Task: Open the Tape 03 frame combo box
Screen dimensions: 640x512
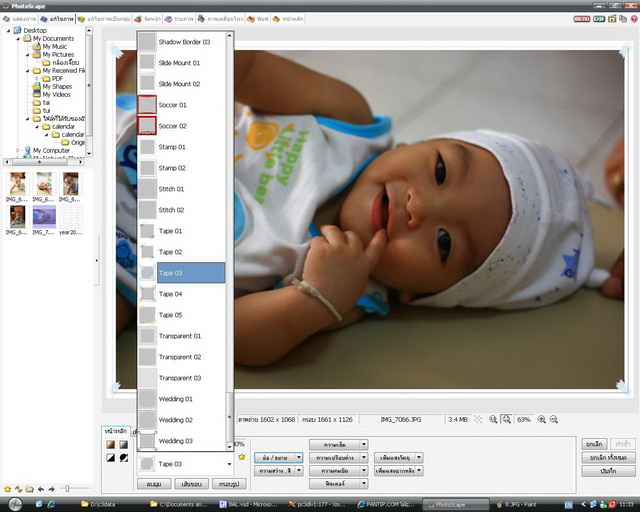Action: [x=185, y=464]
